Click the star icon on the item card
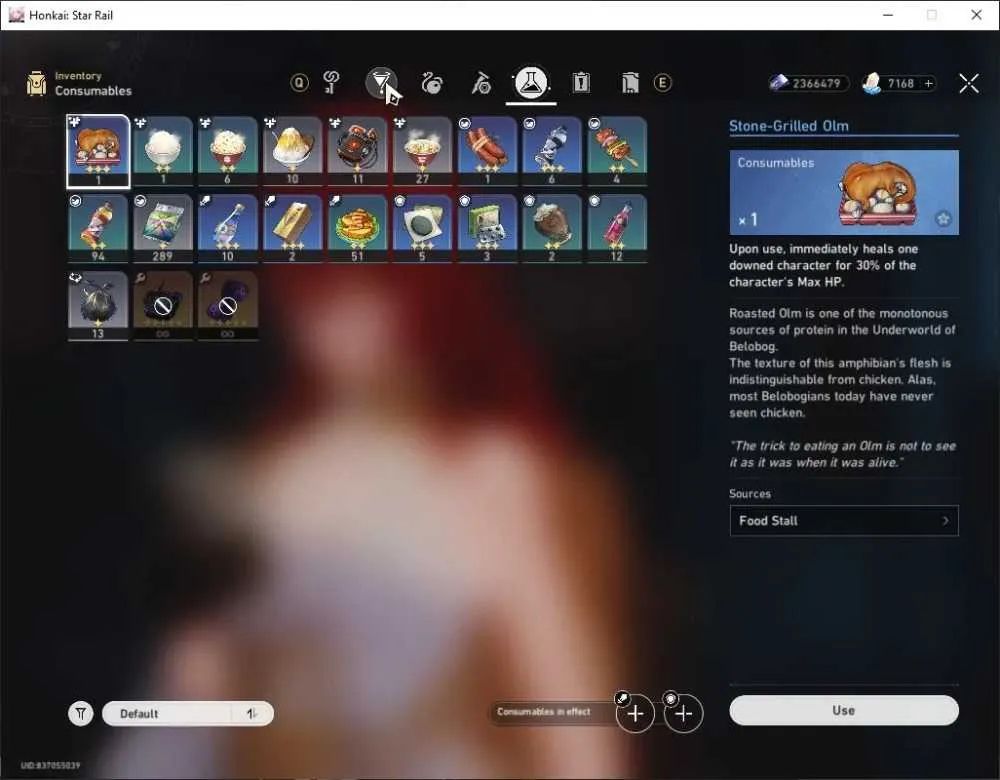The width and height of the screenshot is (1000, 780). pos(943,219)
